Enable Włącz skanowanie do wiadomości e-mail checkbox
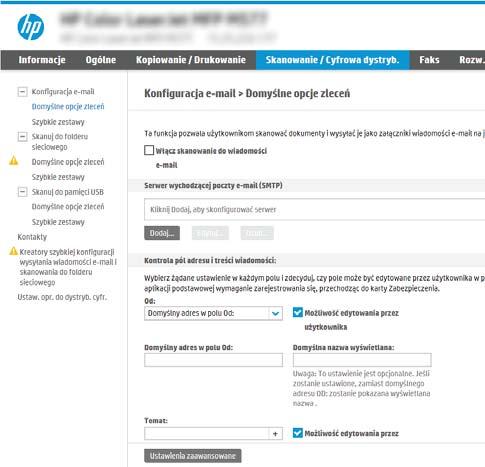This screenshot has height=467, width=485. (149, 150)
